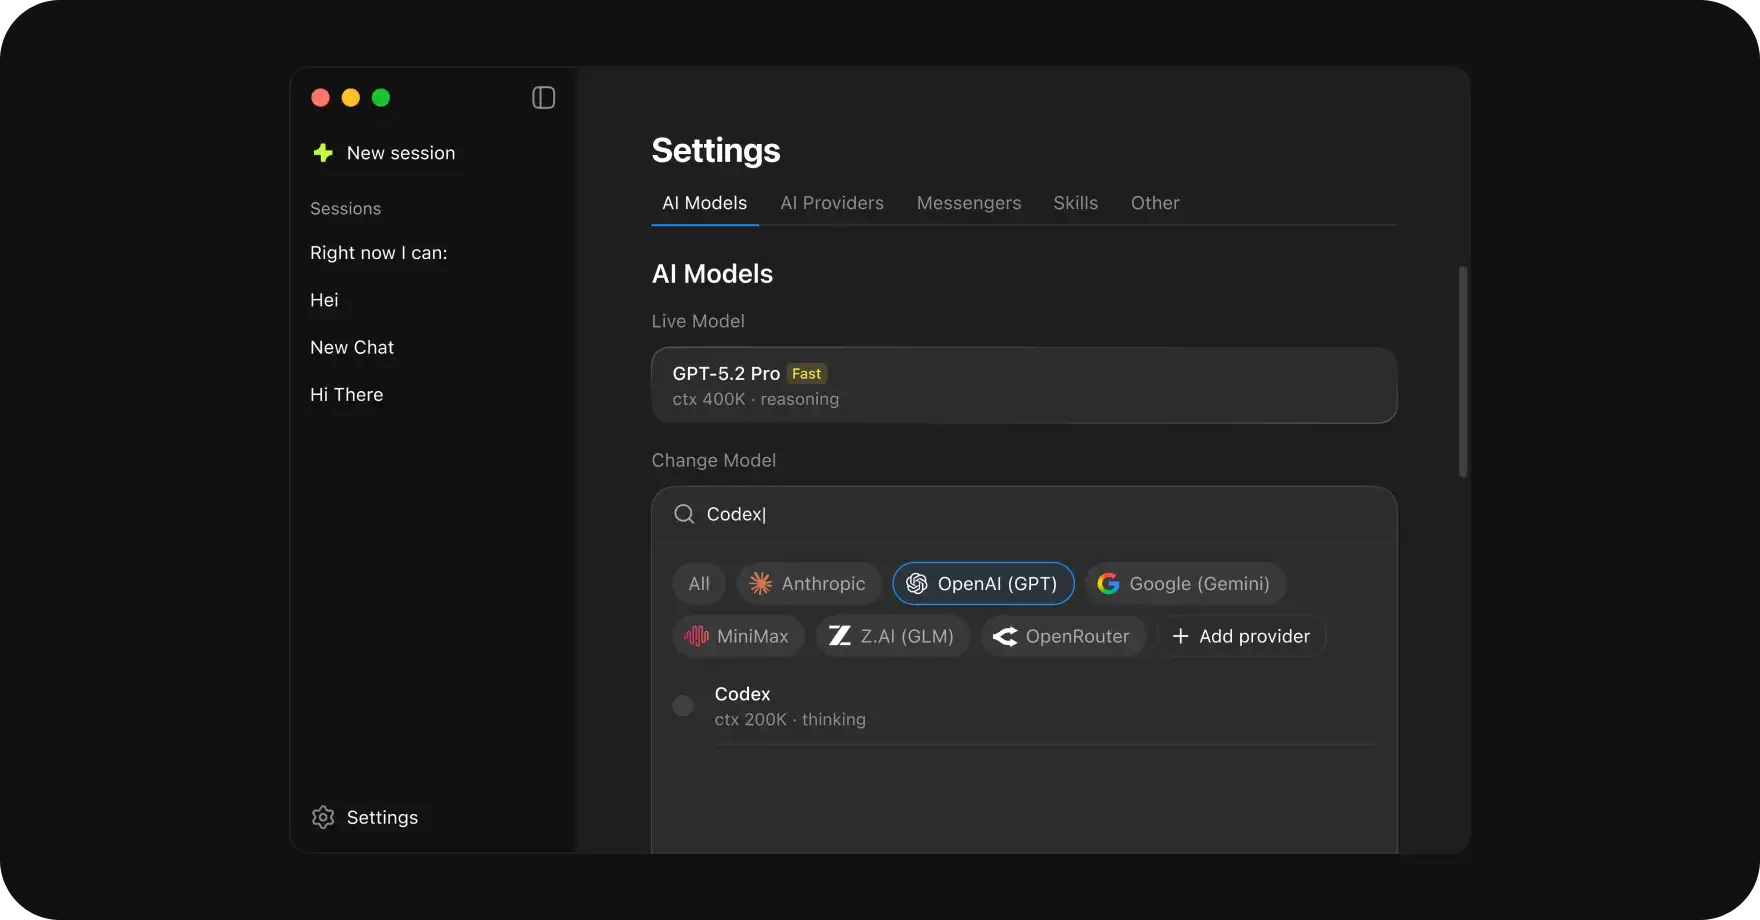
Task: Switch to the AI Models tab
Action: pos(704,203)
